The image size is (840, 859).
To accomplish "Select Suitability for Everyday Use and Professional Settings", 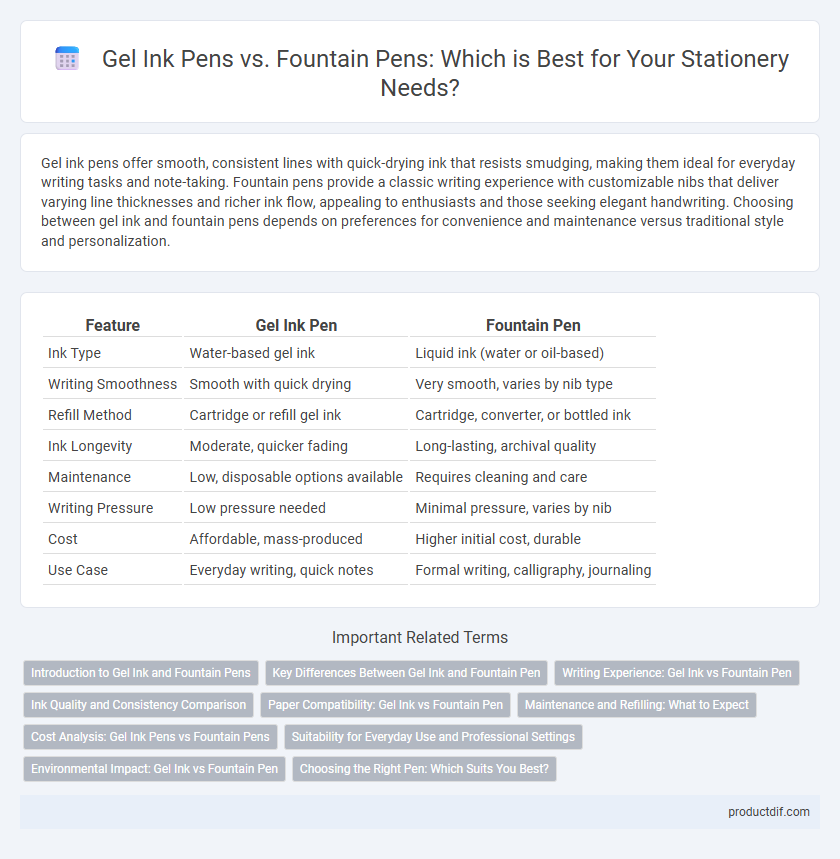I will [433, 737].
